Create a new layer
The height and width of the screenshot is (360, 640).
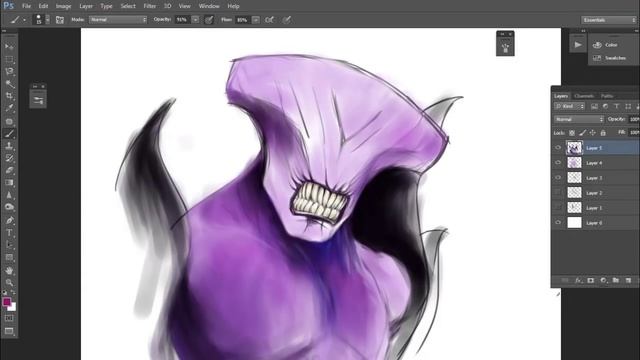tap(628, 280)
